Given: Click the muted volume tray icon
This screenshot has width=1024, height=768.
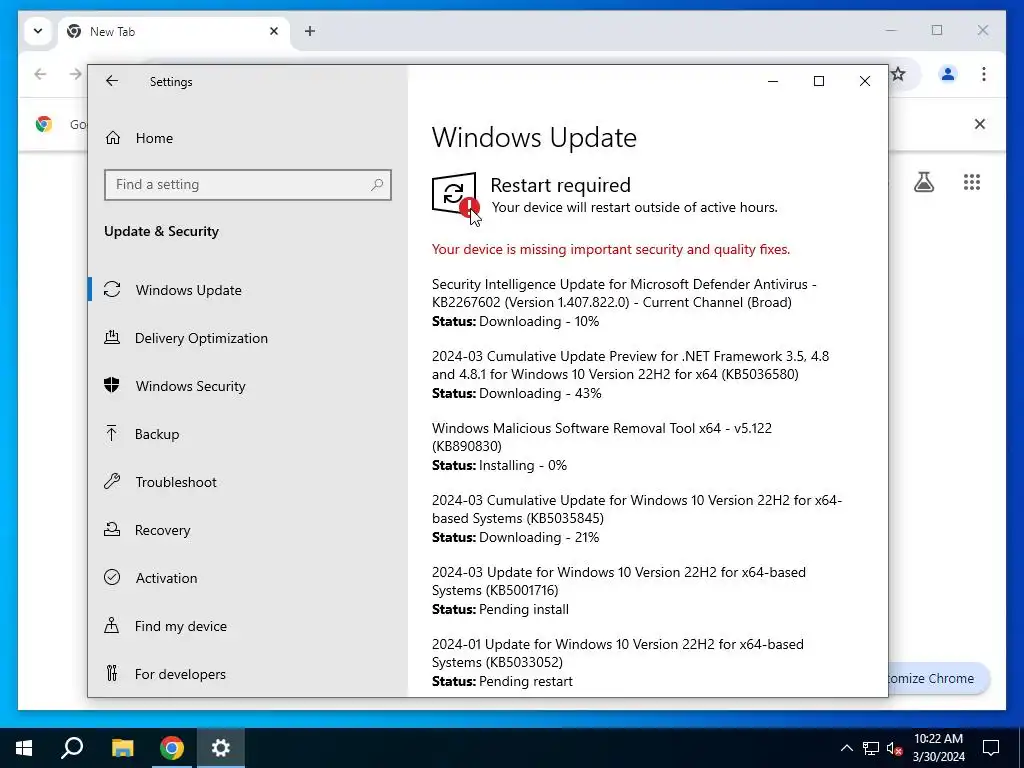Looking at the screenshot, I should pos(894,748).
